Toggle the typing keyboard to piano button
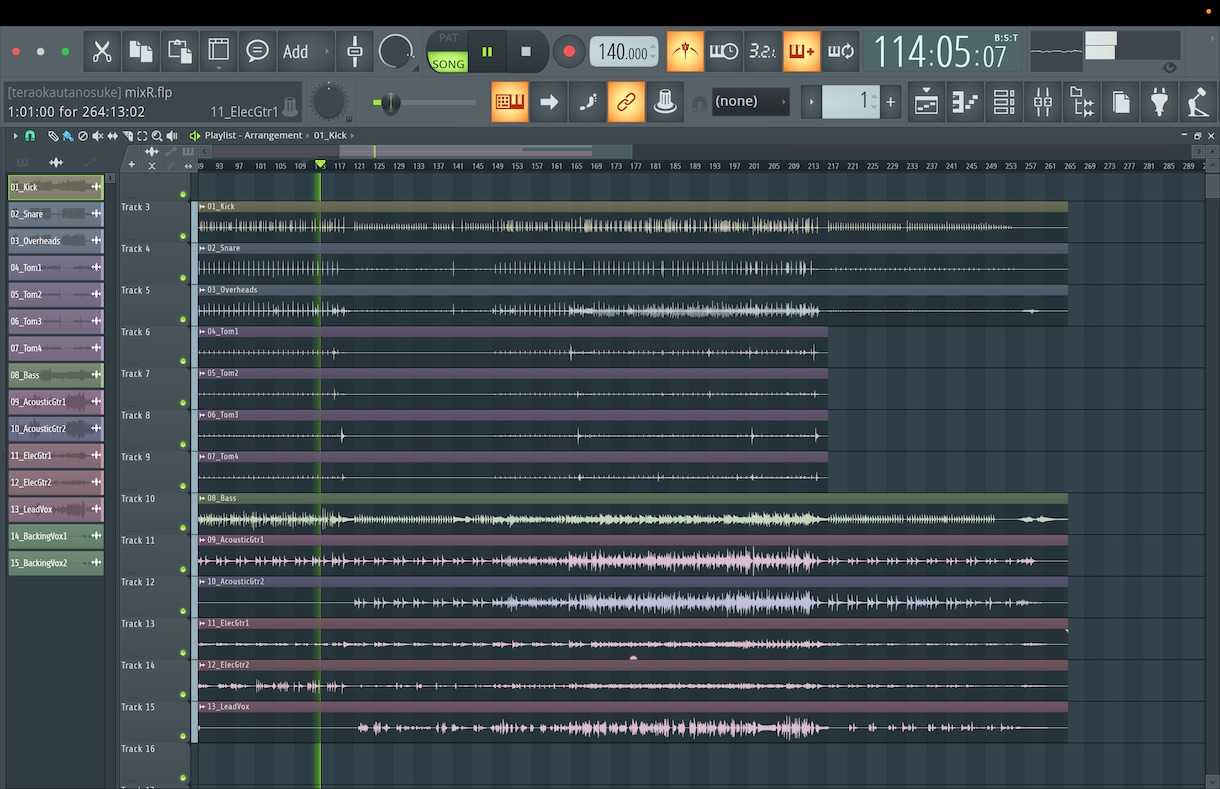The height and width of the screenshot is (789, 1220). (510, 101)
